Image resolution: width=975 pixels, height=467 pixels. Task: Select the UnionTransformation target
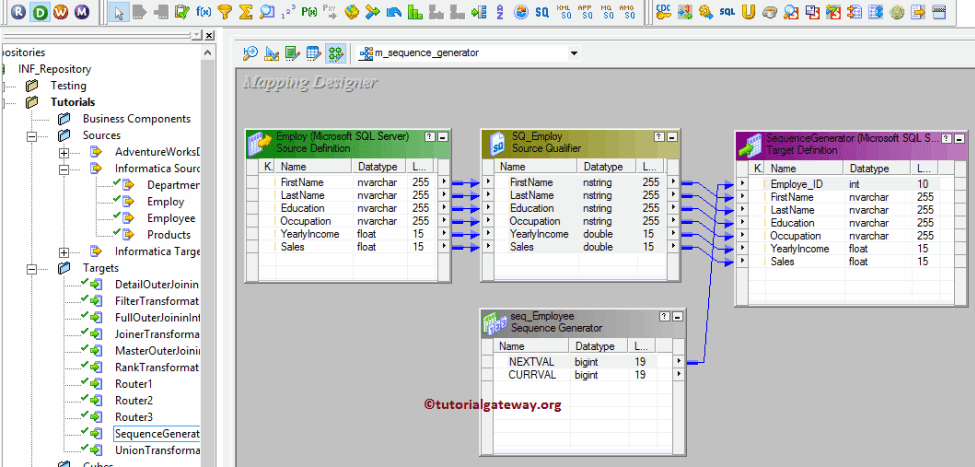coord(157,450)
